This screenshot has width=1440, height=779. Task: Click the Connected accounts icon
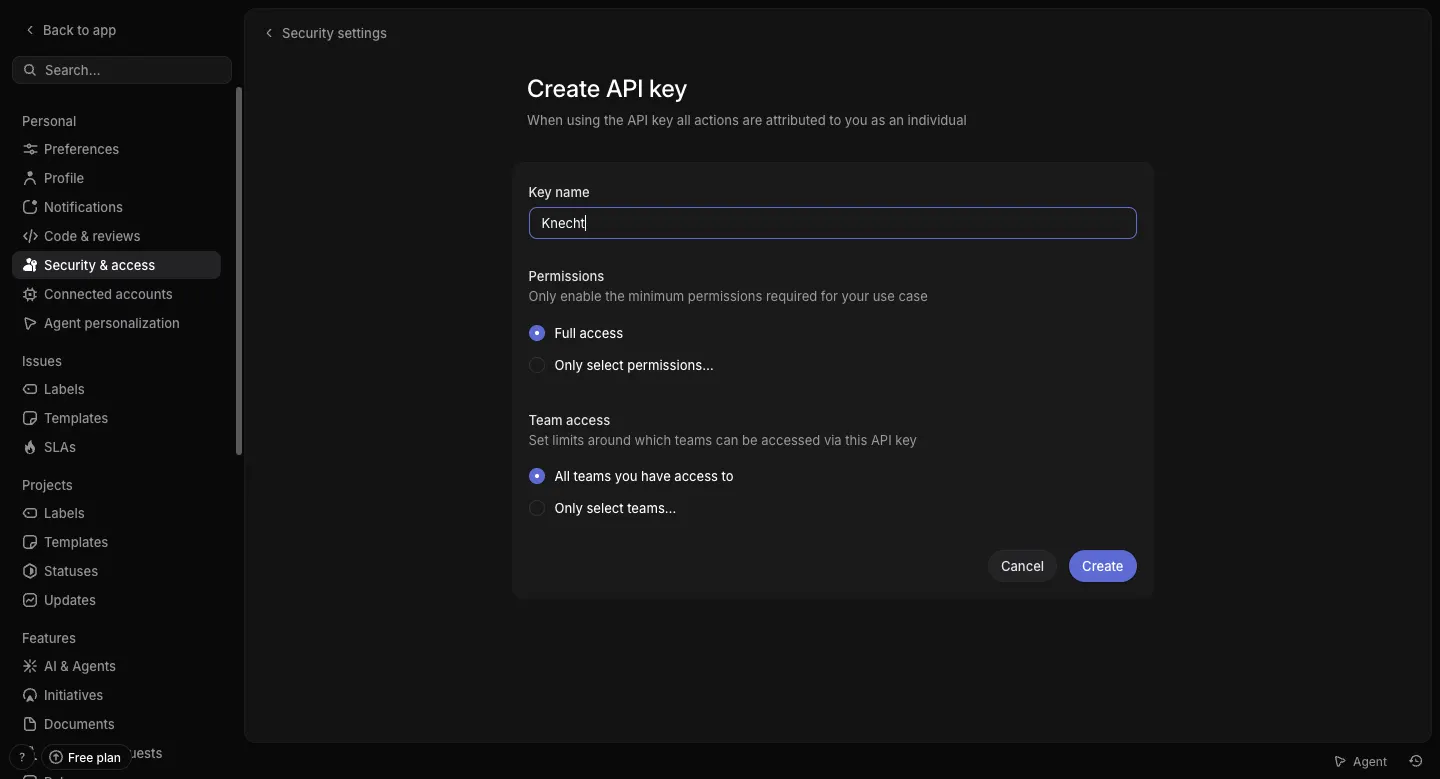click(30, 294)
